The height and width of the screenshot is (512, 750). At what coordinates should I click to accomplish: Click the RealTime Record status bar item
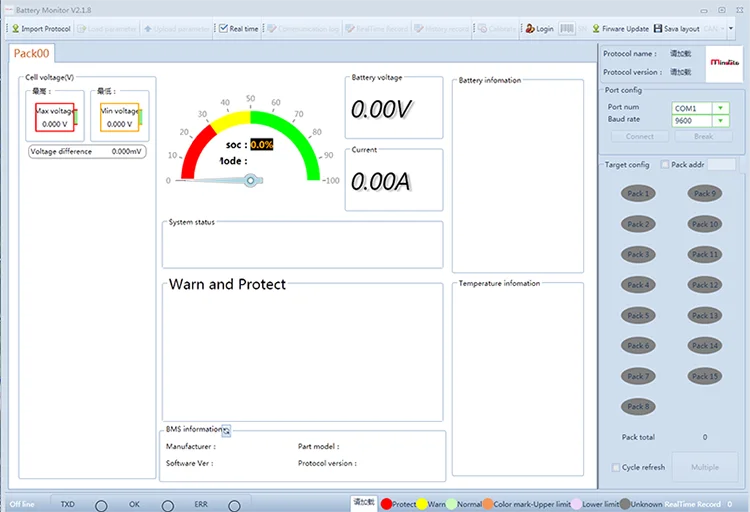(693, 505)
